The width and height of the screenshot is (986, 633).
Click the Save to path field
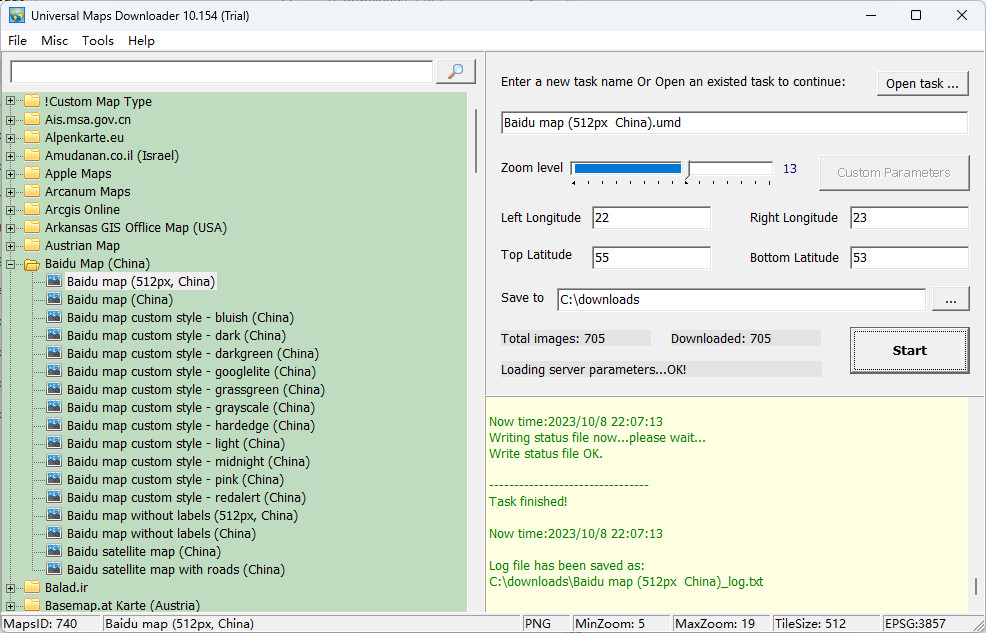741,300
